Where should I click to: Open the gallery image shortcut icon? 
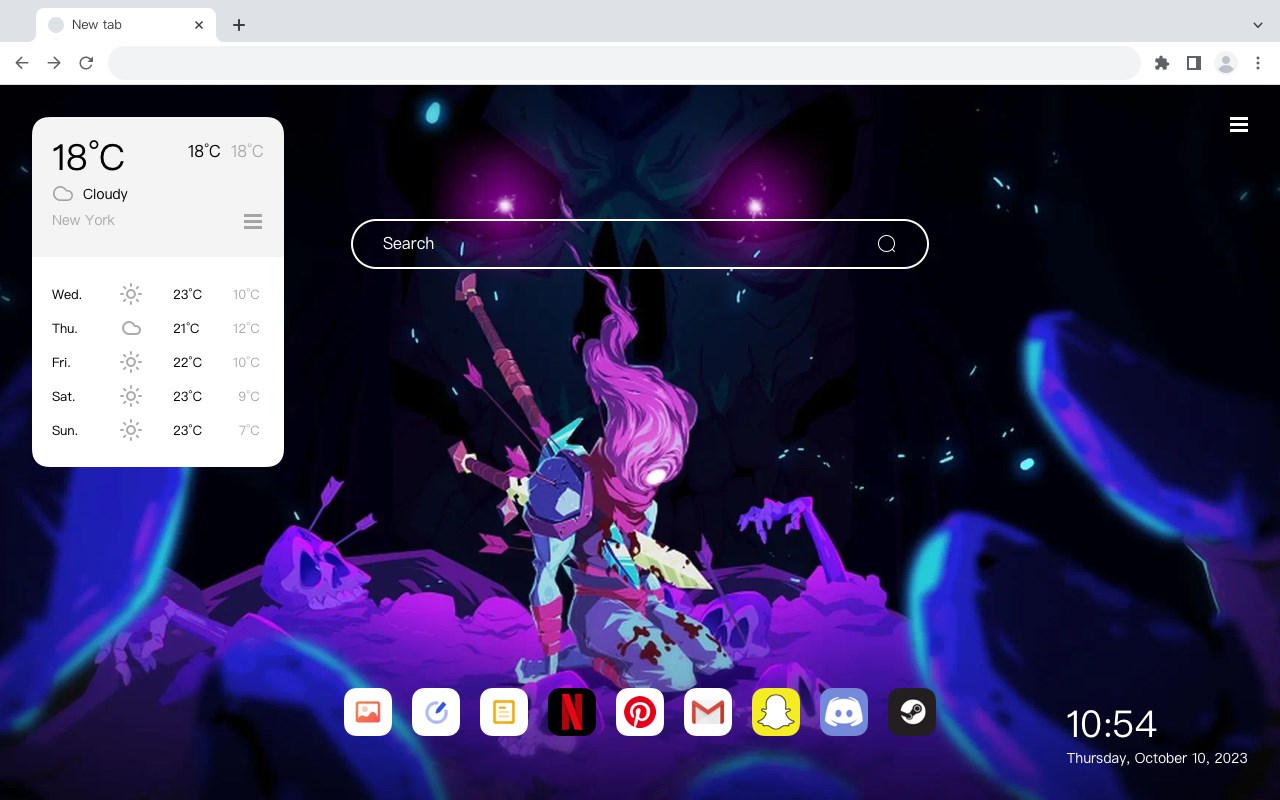point(368,712)
